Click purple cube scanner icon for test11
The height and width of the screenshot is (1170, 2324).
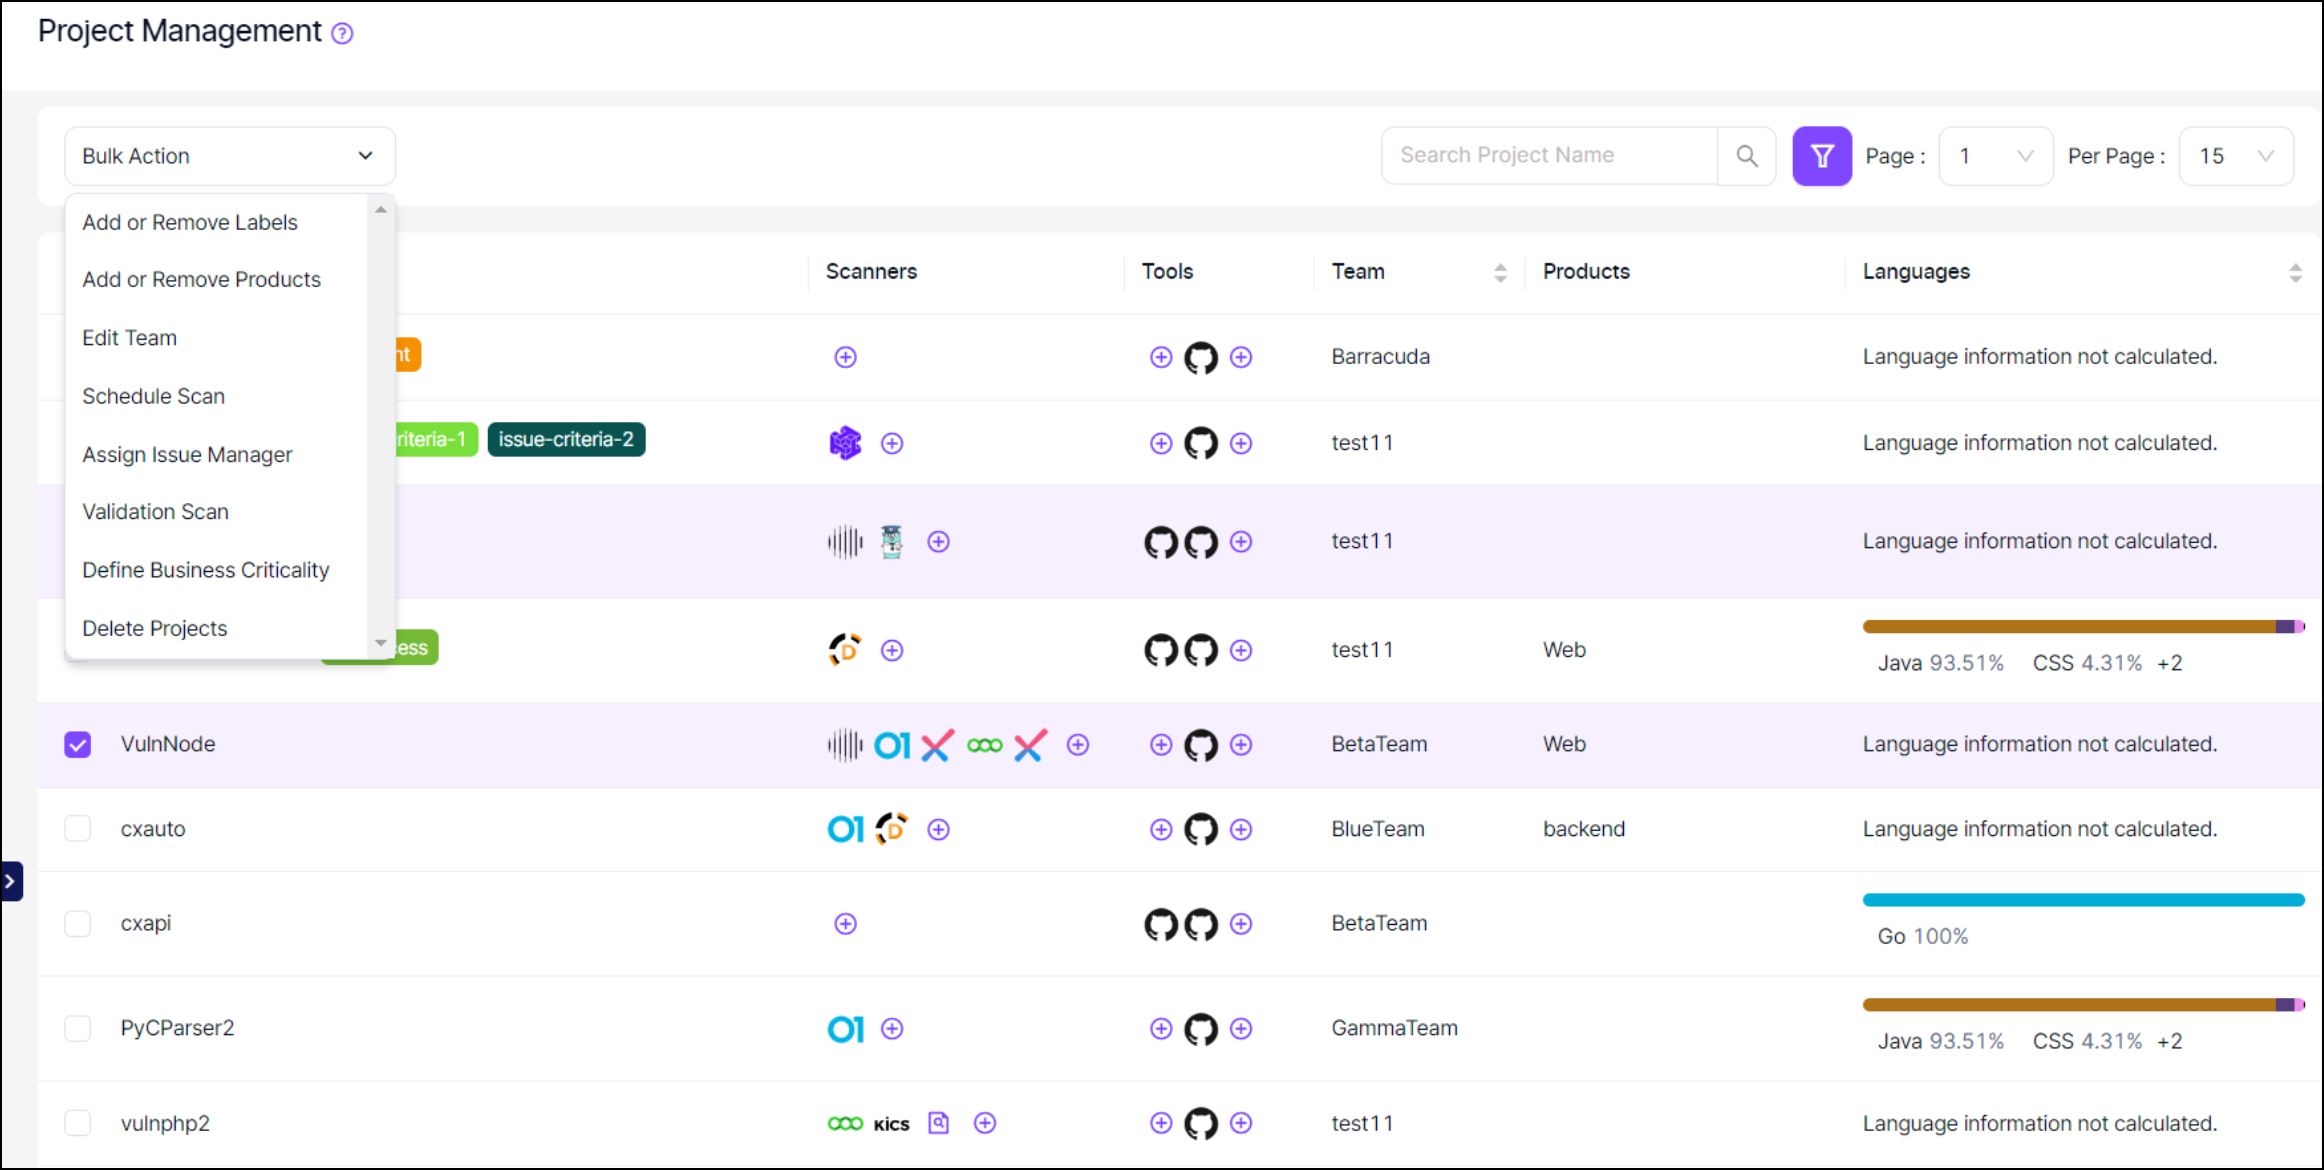(845, 443)
